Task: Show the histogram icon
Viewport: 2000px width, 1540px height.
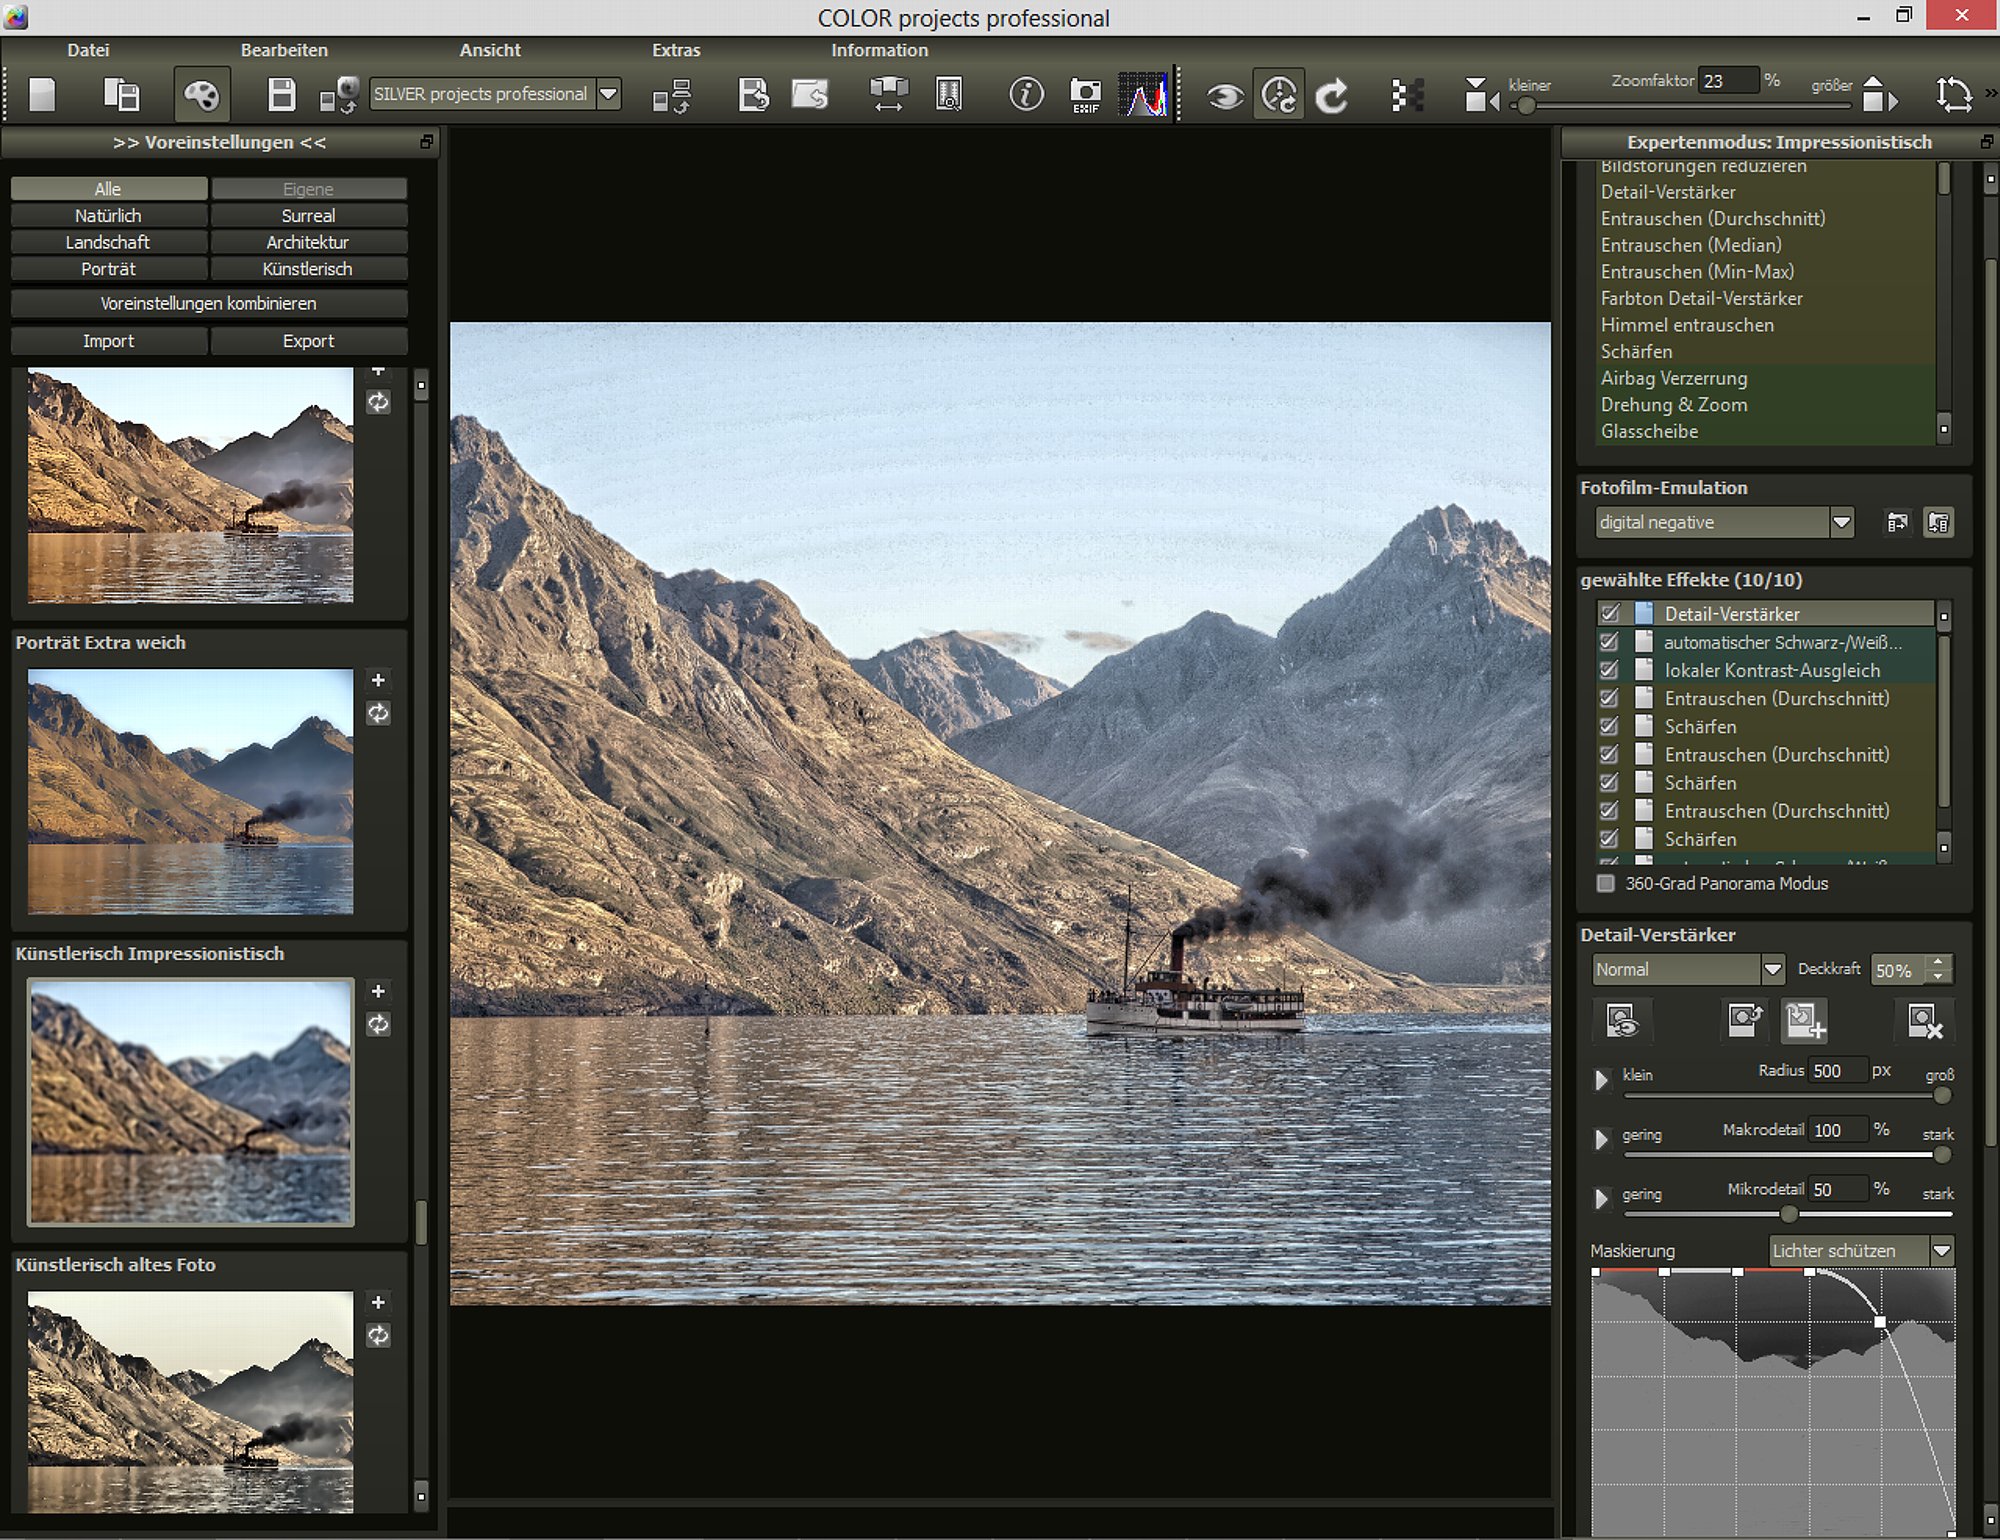Action: click(1143, 96)
